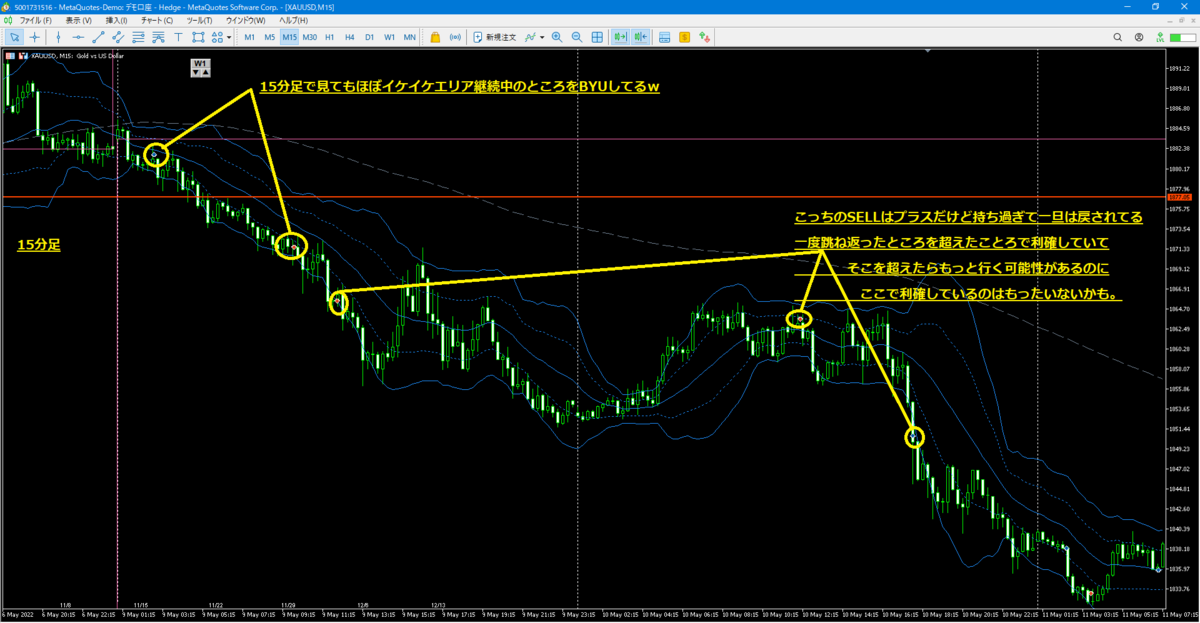Click the red-green trade arrows icon
1200x623 pixels.
pyautogui.click(x=706, y=37)
